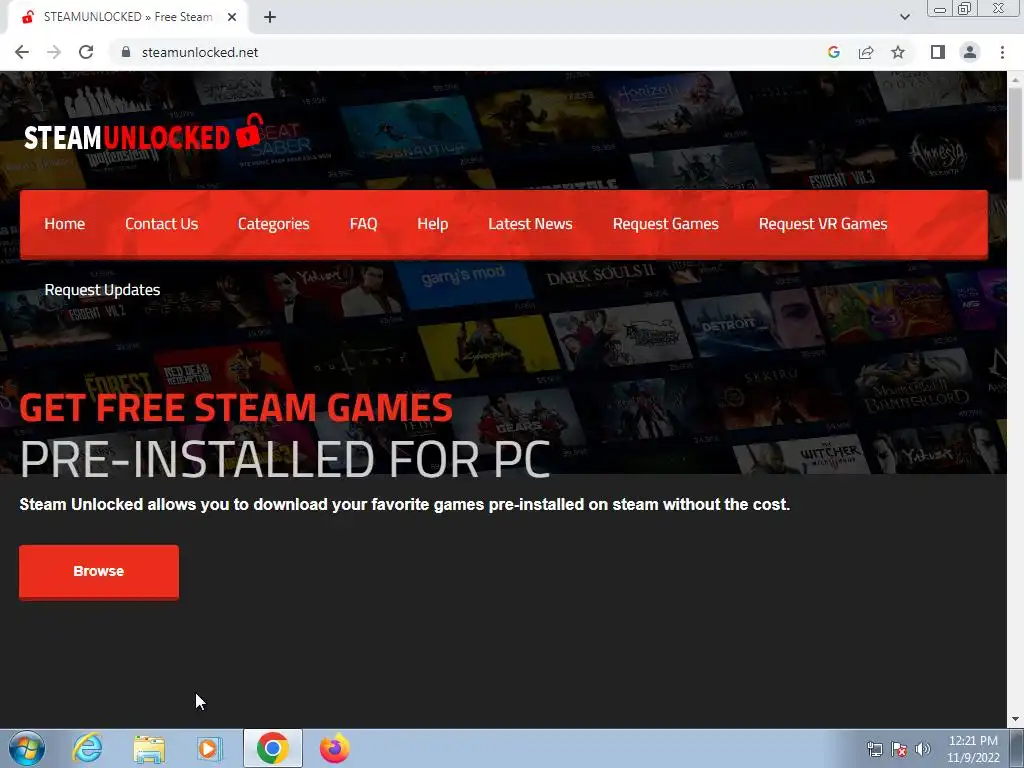This screenshot has height=768, width=1024.
Task: Click the page vertical scrollbar thumb
Action: click(1015, 134)
